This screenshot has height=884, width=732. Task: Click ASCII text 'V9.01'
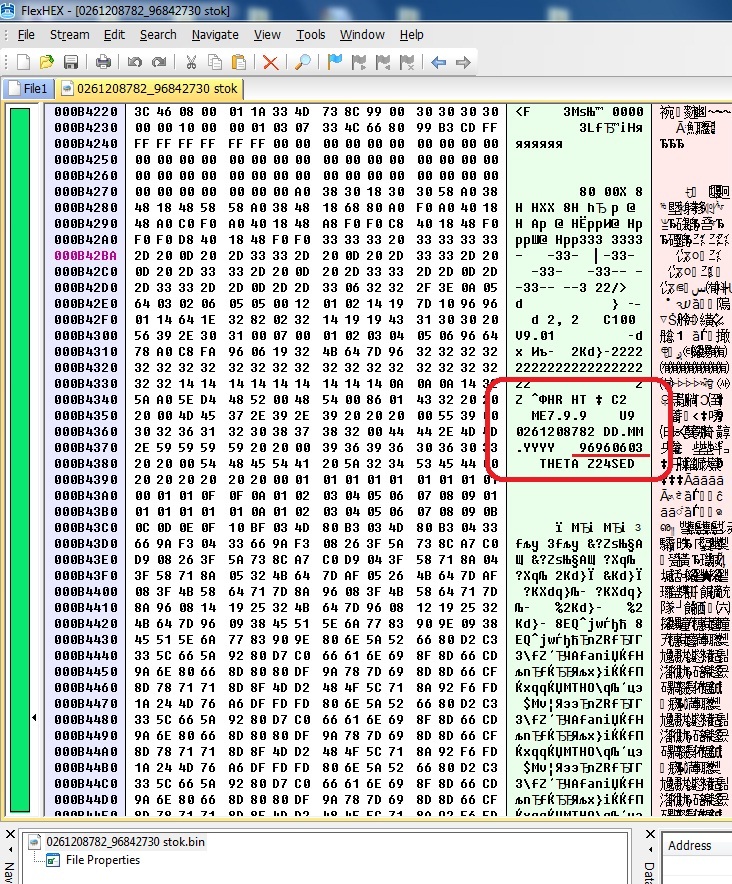[535, 335]
